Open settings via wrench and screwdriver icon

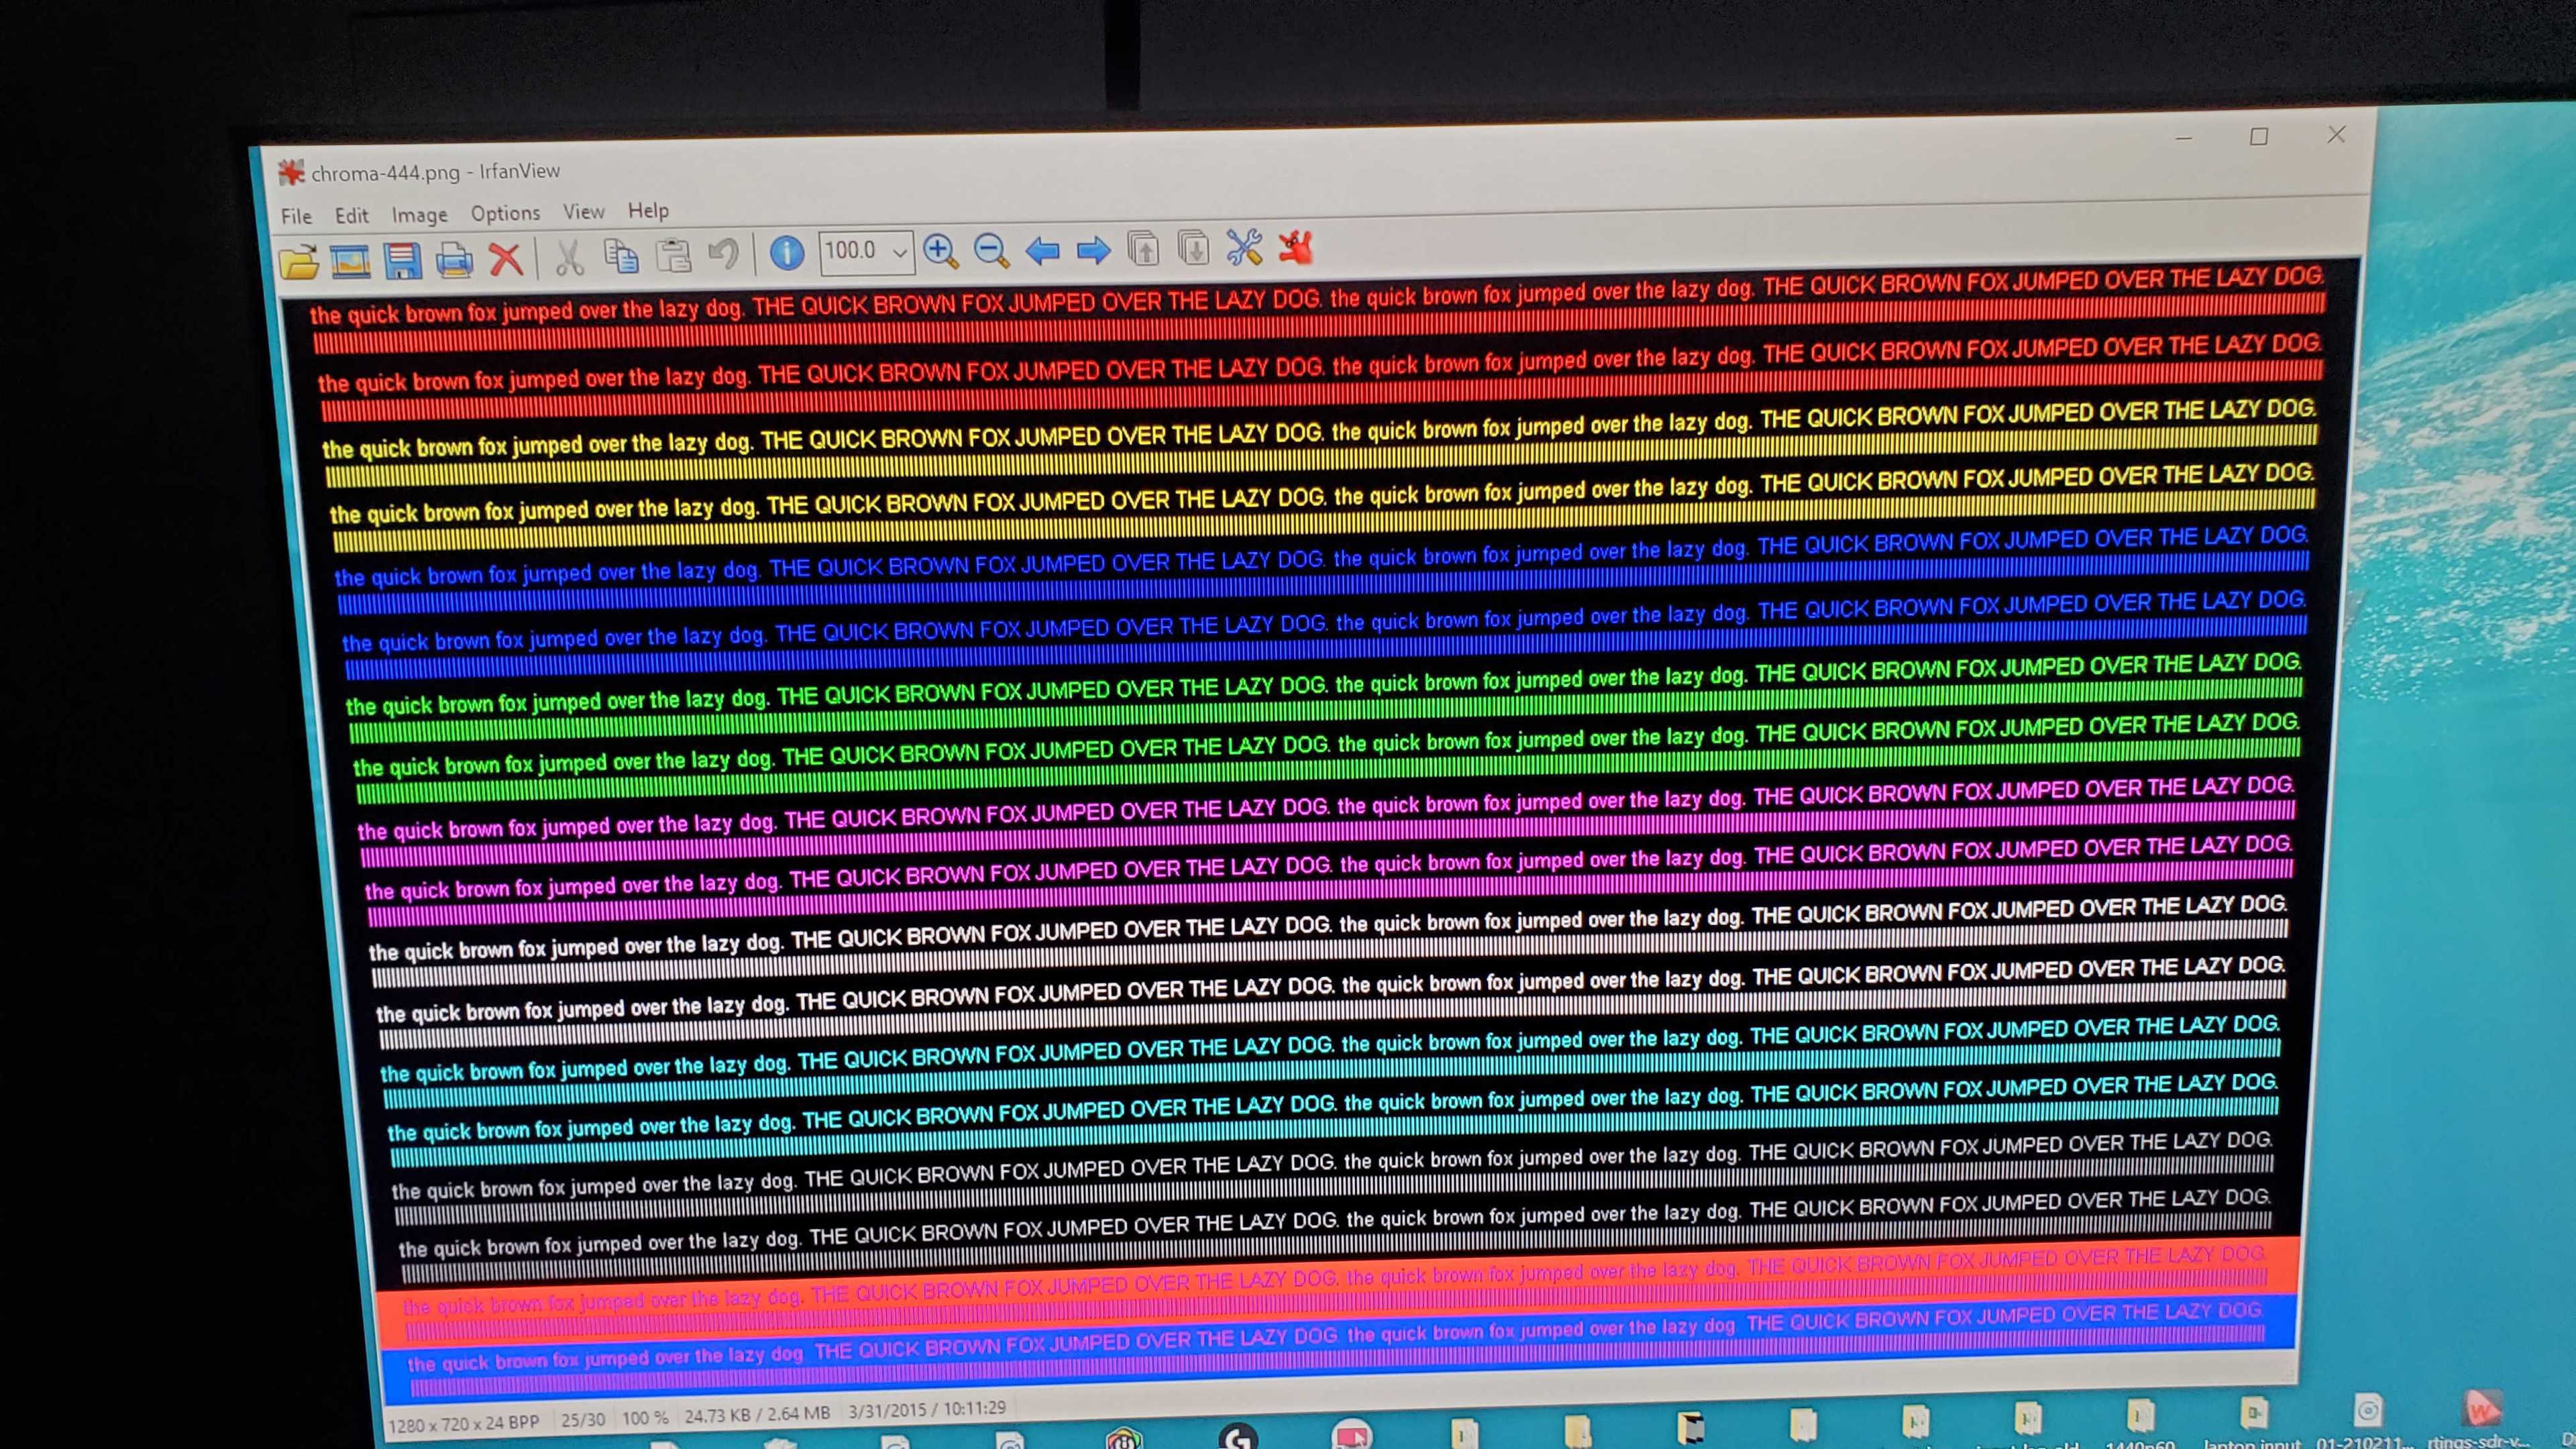tap(1244, 247)
